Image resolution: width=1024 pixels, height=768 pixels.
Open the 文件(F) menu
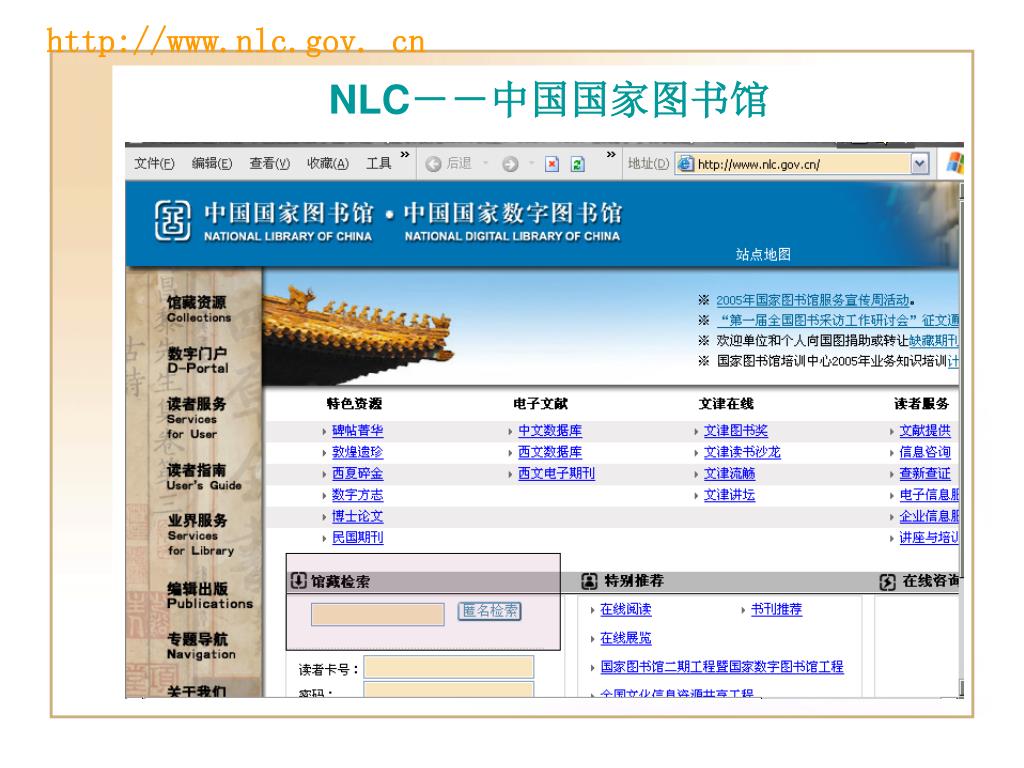click(x=154, y=163)
